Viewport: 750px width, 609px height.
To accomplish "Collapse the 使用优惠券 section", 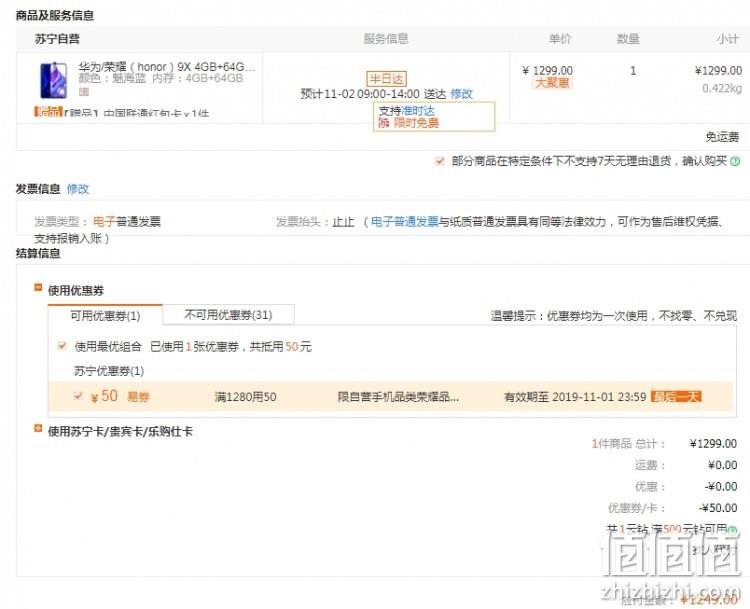I will pyautogui.click(x=38, y=288).
